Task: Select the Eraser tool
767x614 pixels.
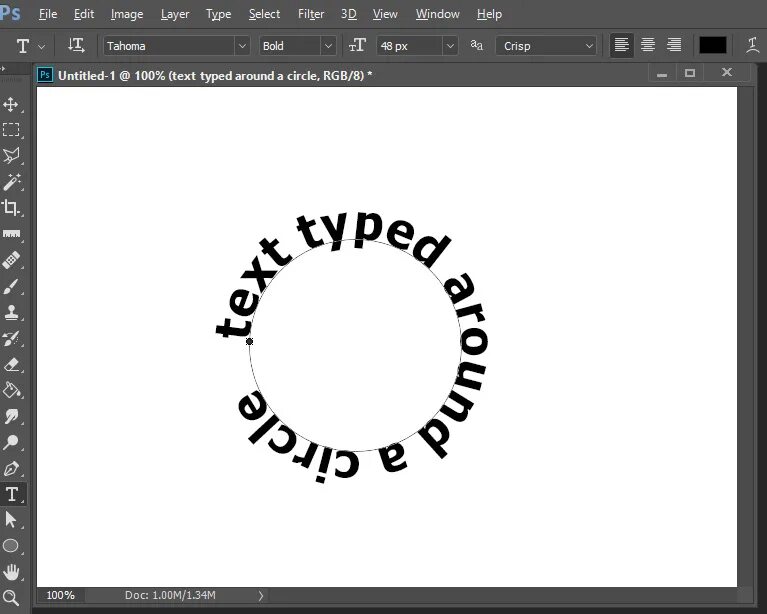Action: 11,364
